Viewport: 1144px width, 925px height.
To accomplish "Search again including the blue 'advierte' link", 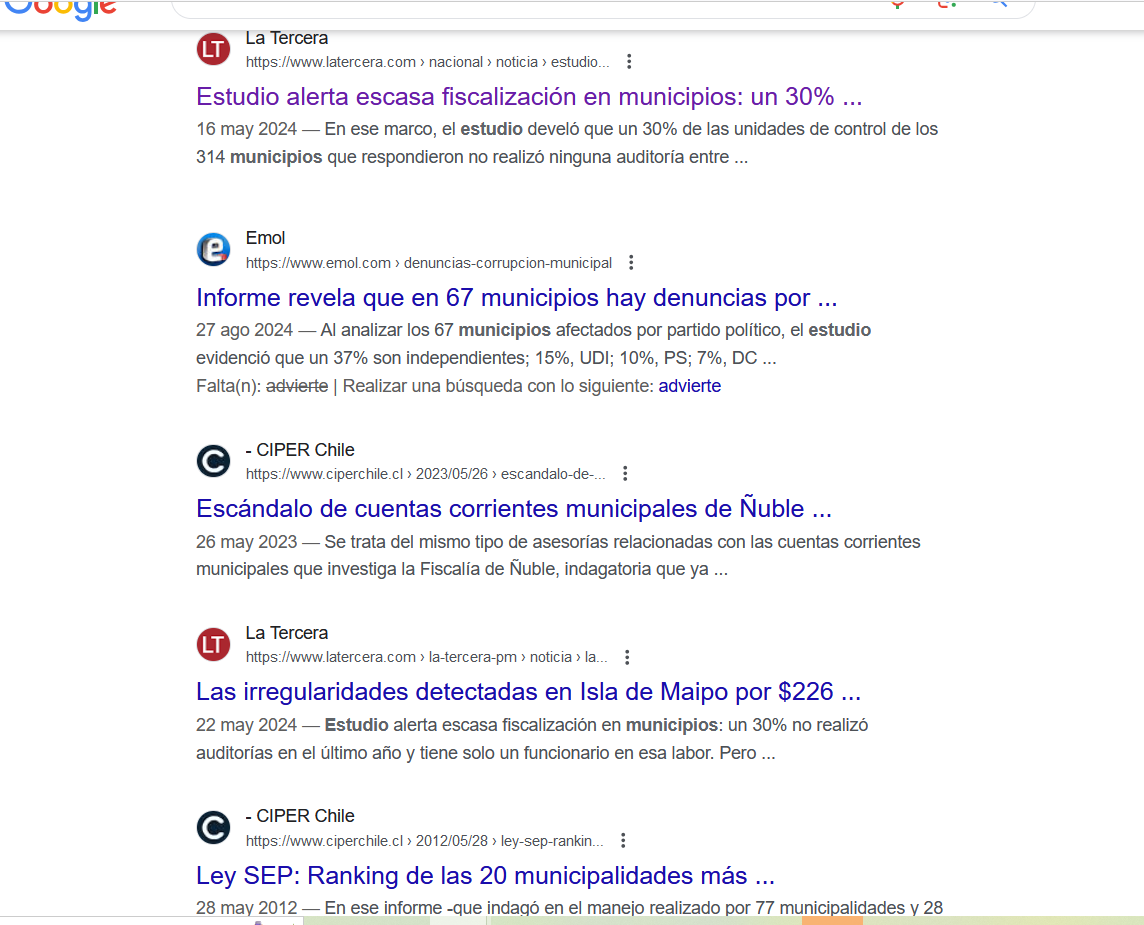I will (689, 386).
